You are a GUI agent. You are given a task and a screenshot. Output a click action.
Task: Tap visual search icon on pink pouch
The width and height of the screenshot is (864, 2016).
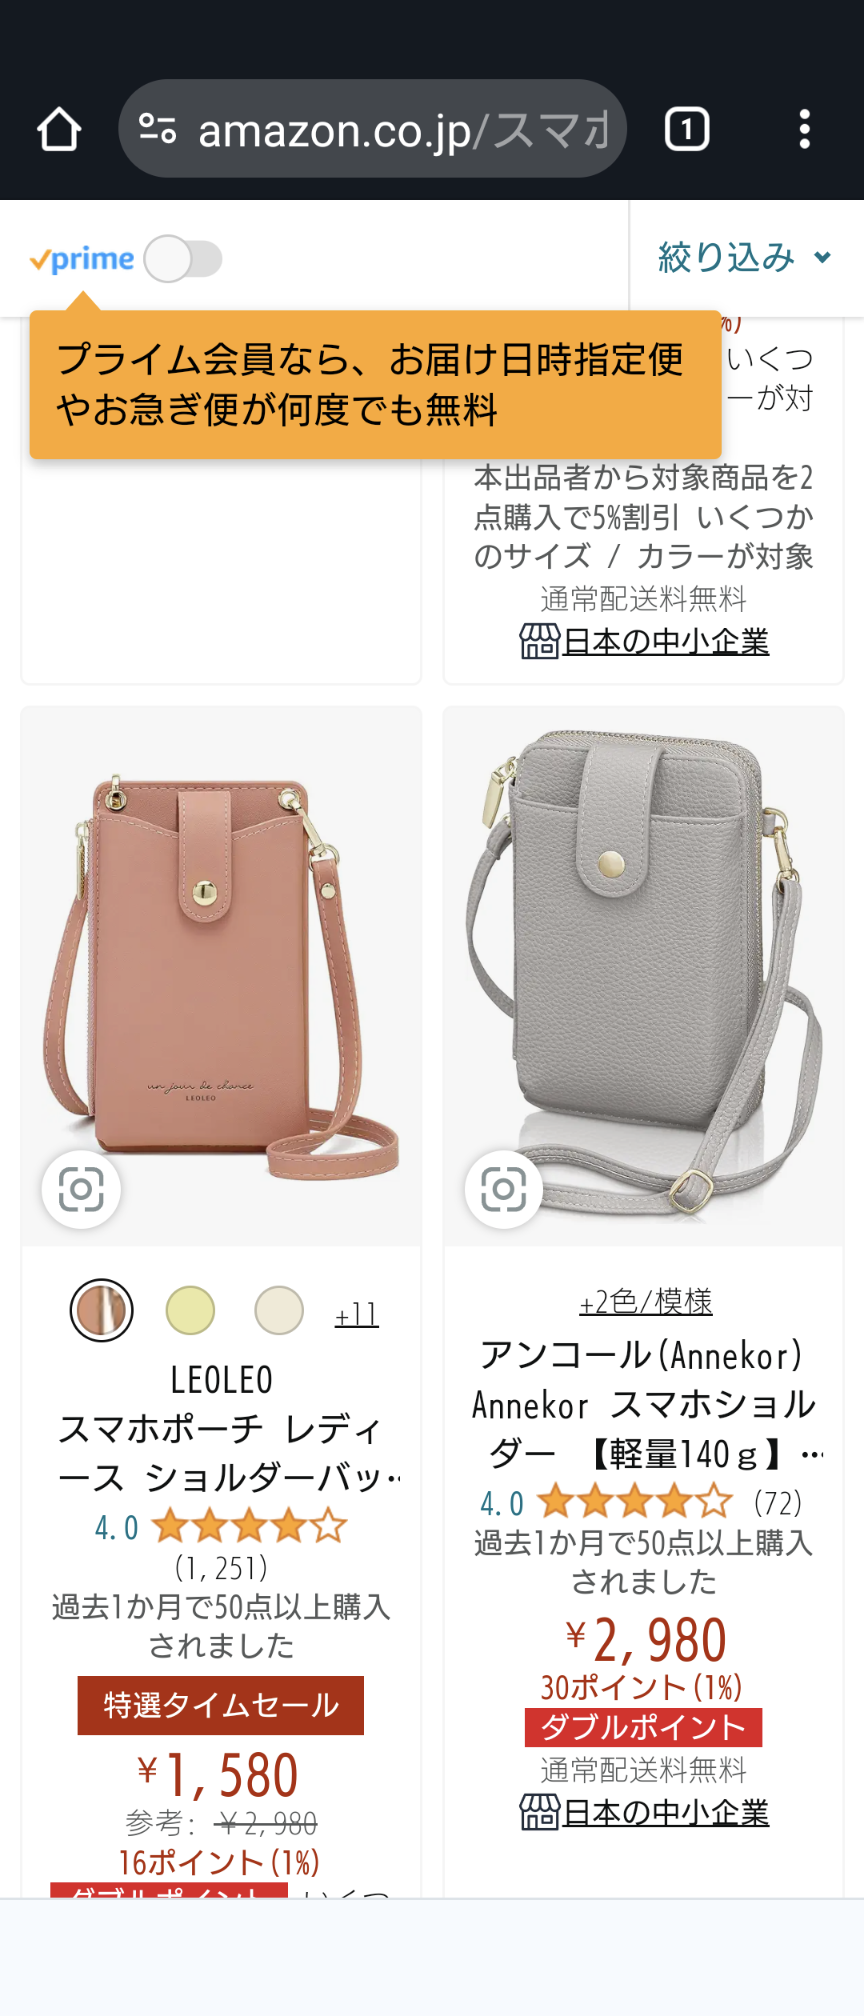click(81, 1189)
